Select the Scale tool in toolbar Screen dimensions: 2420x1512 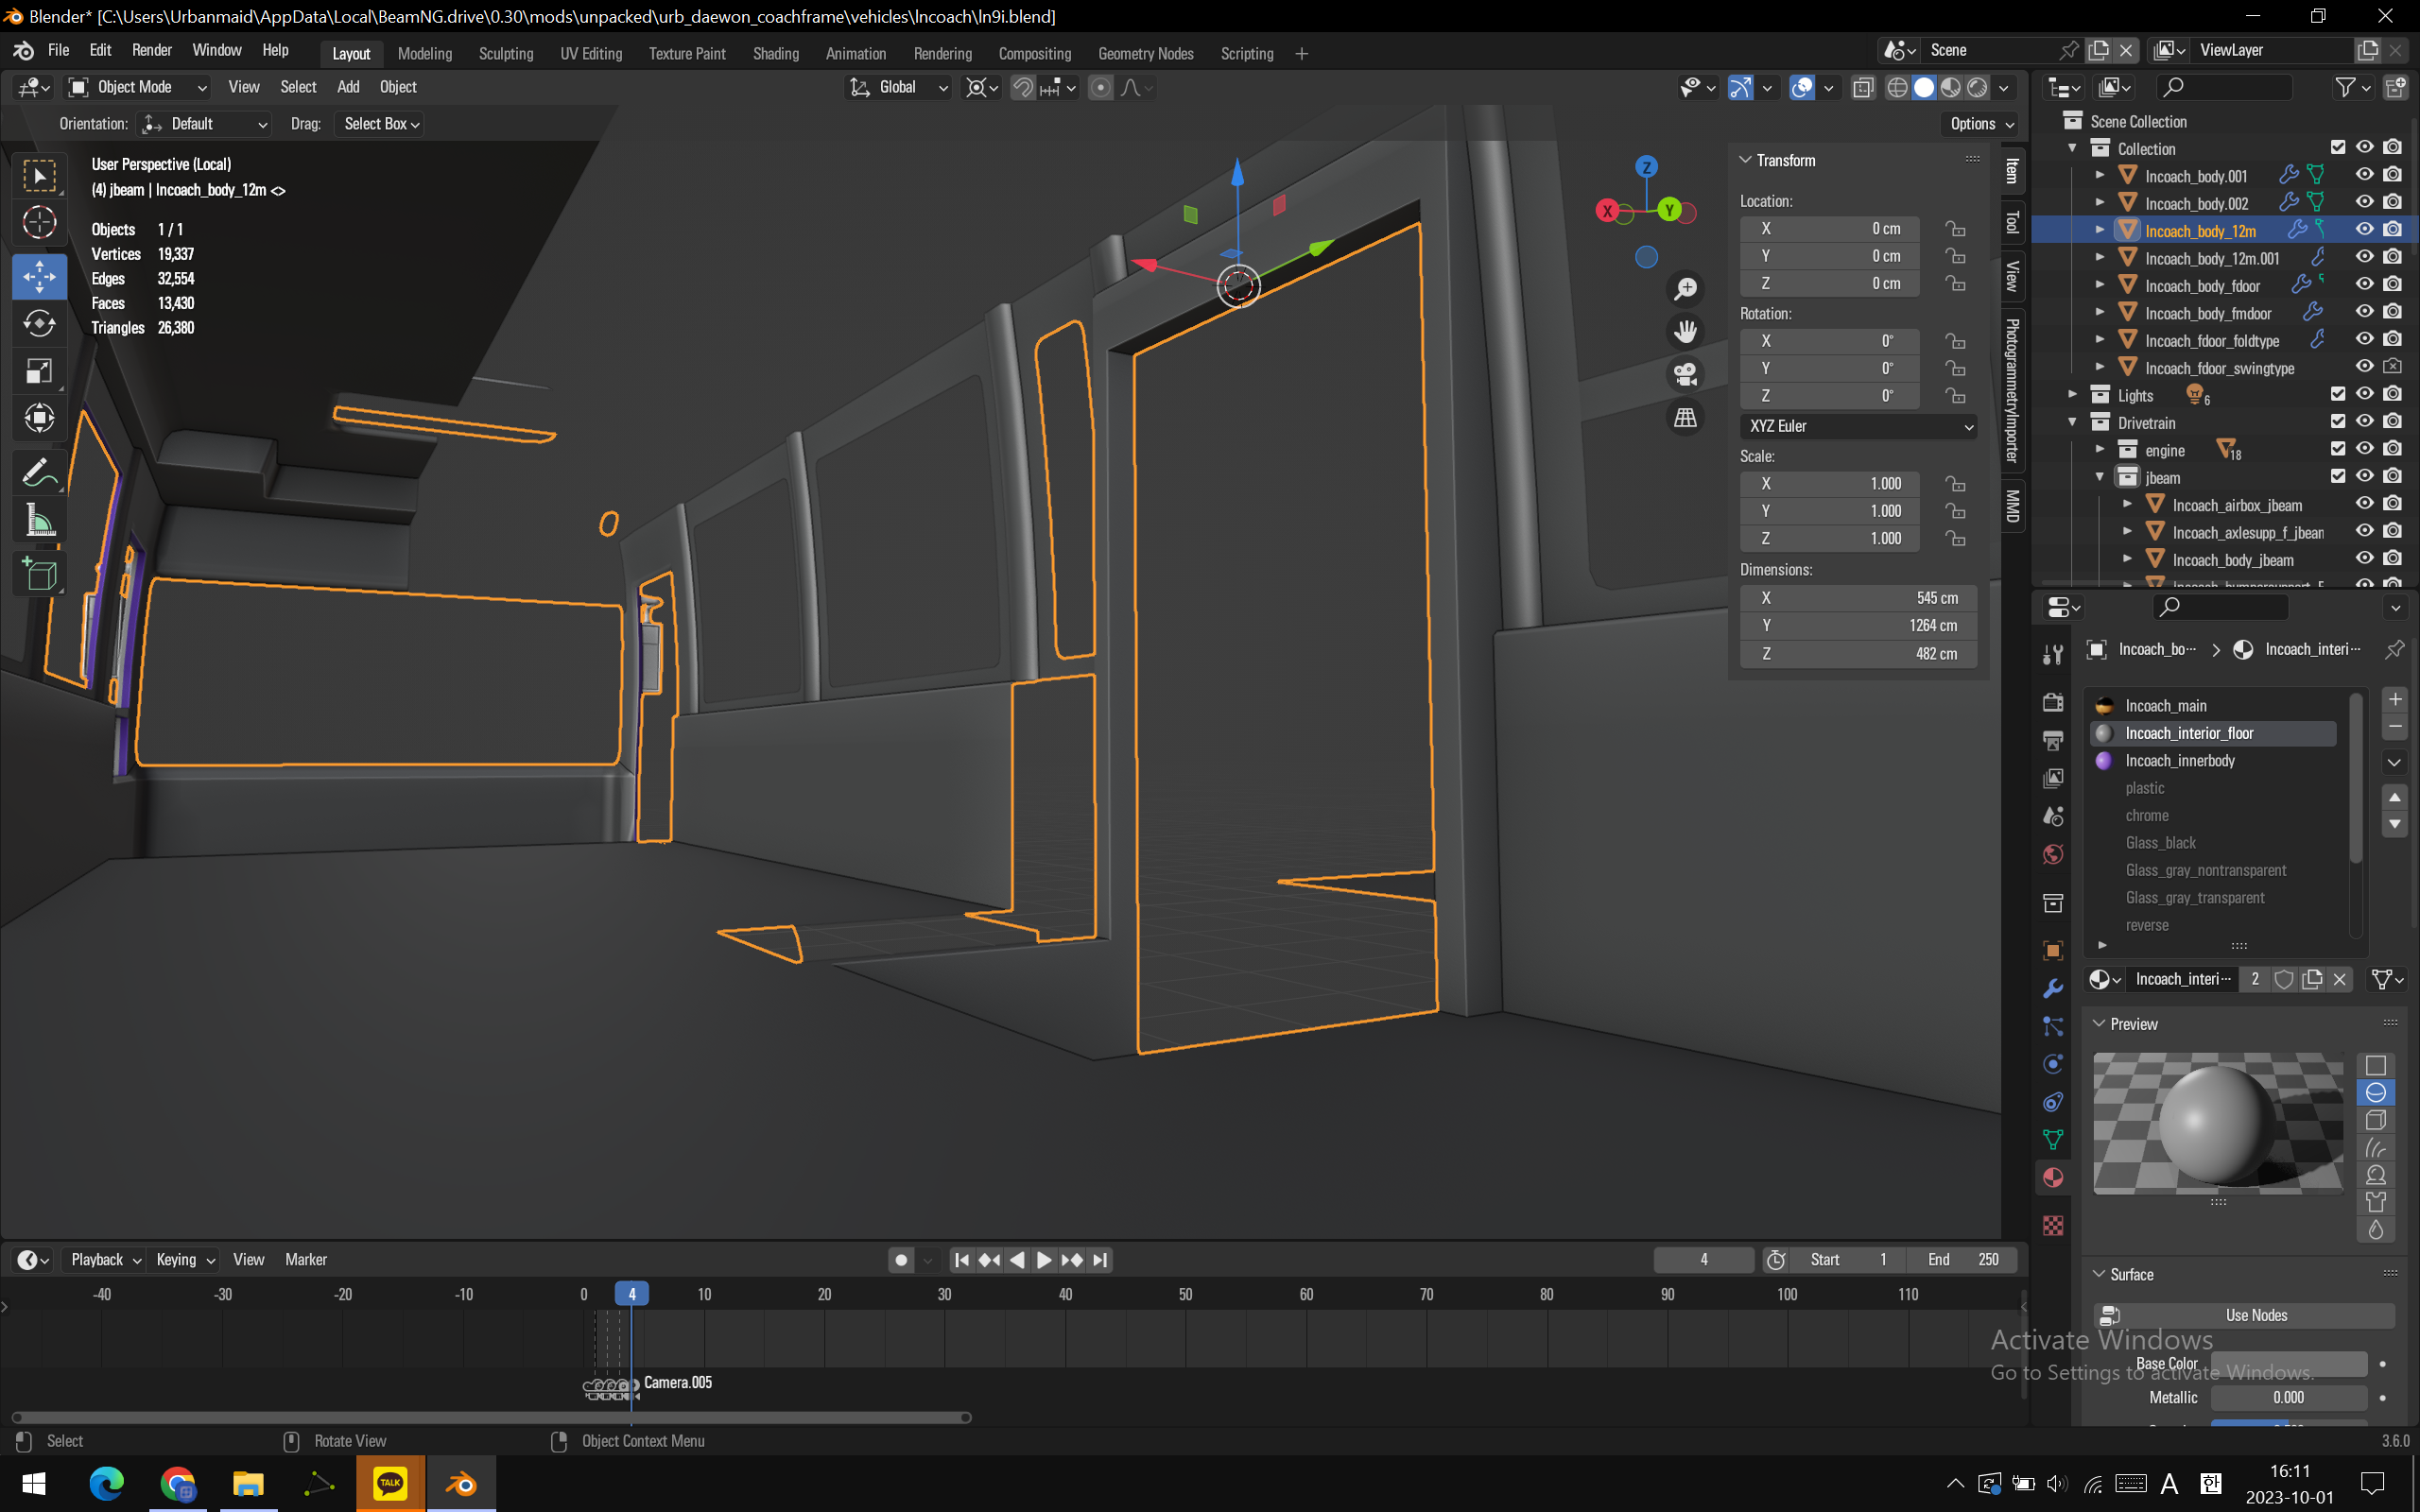39,372
